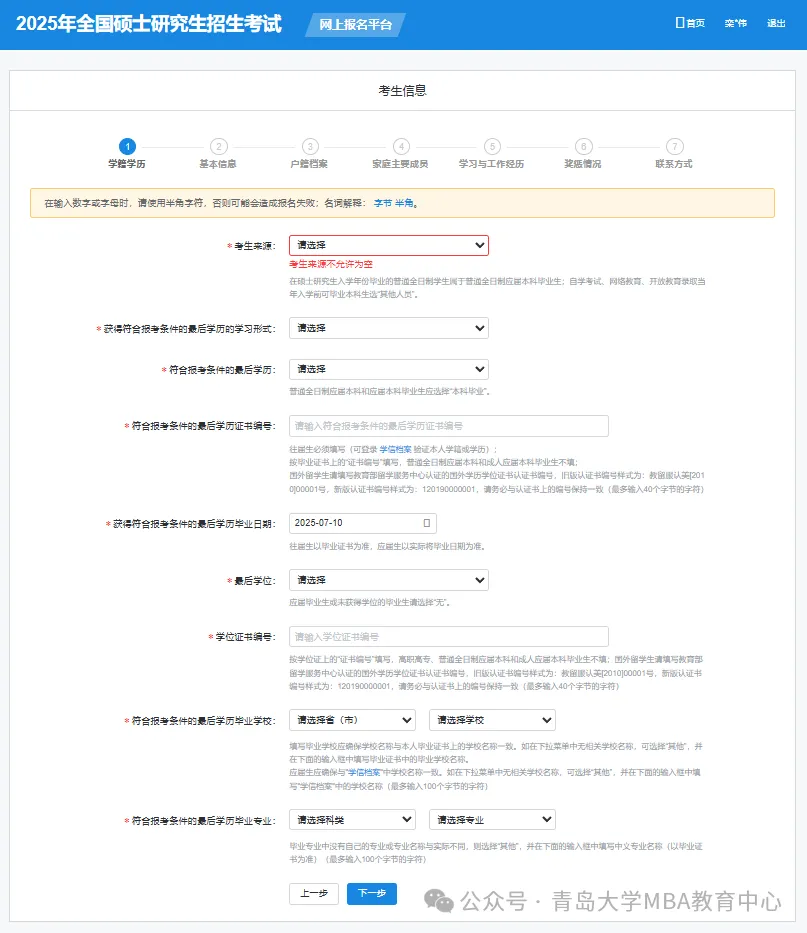
Task: Click step 3 户籍档案 circle icon
Action: pos(310,146)
